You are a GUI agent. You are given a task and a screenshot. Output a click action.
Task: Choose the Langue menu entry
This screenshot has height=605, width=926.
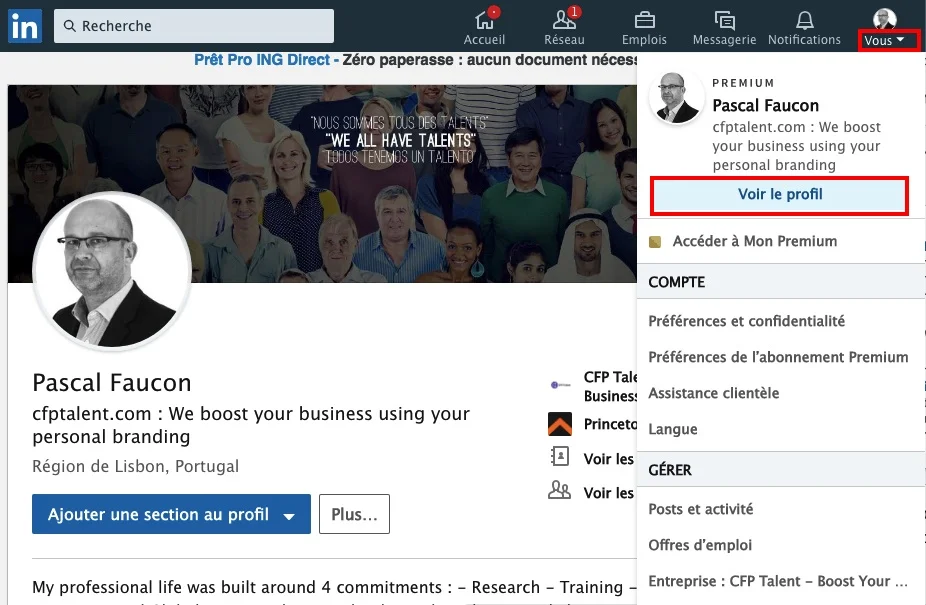673,429
